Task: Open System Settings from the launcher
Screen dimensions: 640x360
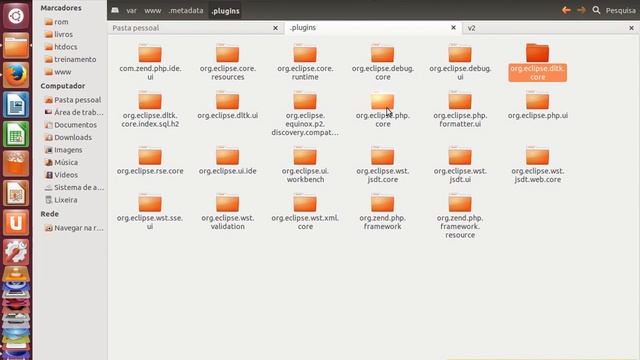Action: point(16,252)
